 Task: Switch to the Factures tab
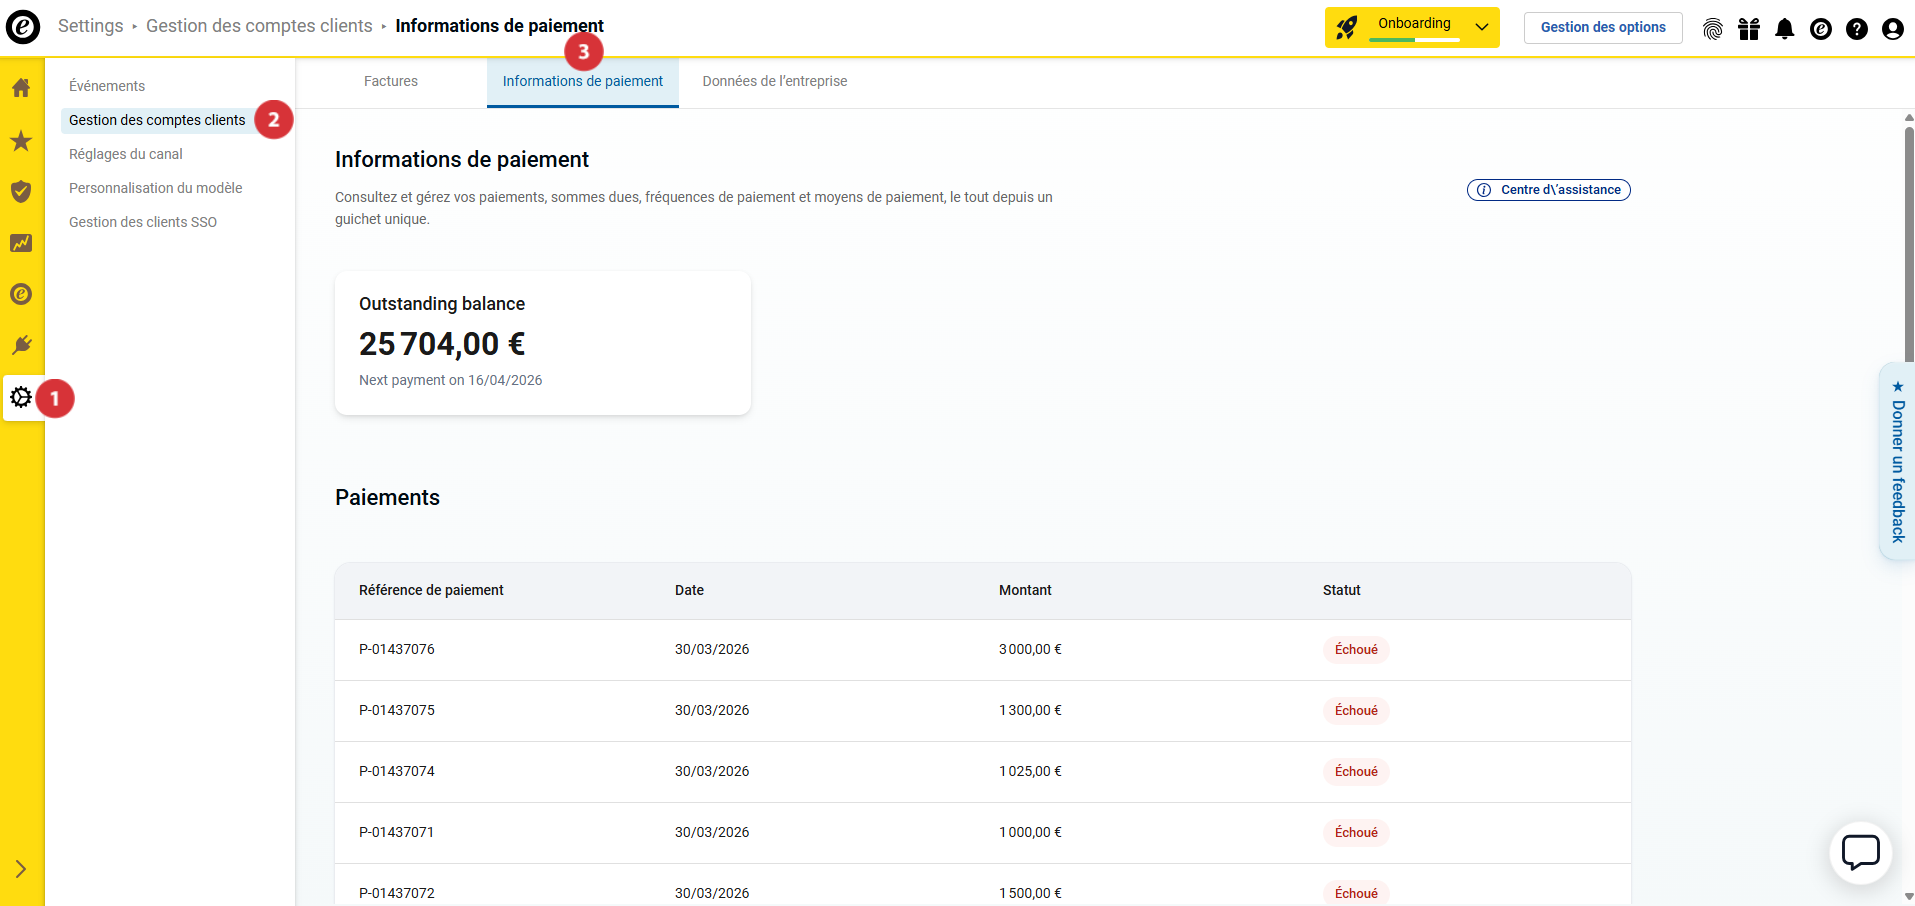(x=391, y=82)
